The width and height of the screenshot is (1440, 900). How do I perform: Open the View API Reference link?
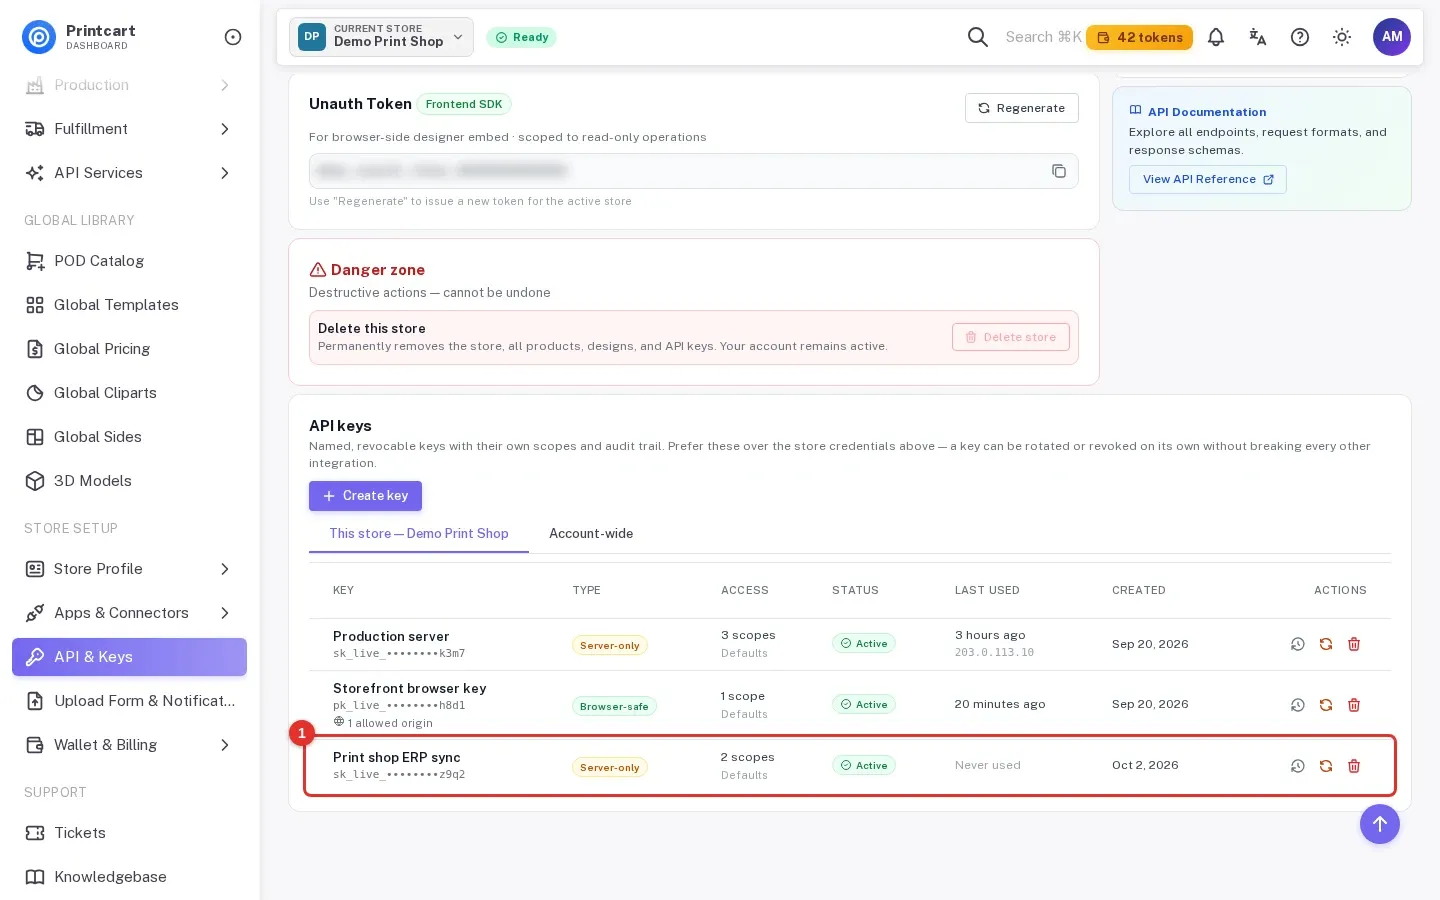pyautogui.click(x=1207, y=179)
